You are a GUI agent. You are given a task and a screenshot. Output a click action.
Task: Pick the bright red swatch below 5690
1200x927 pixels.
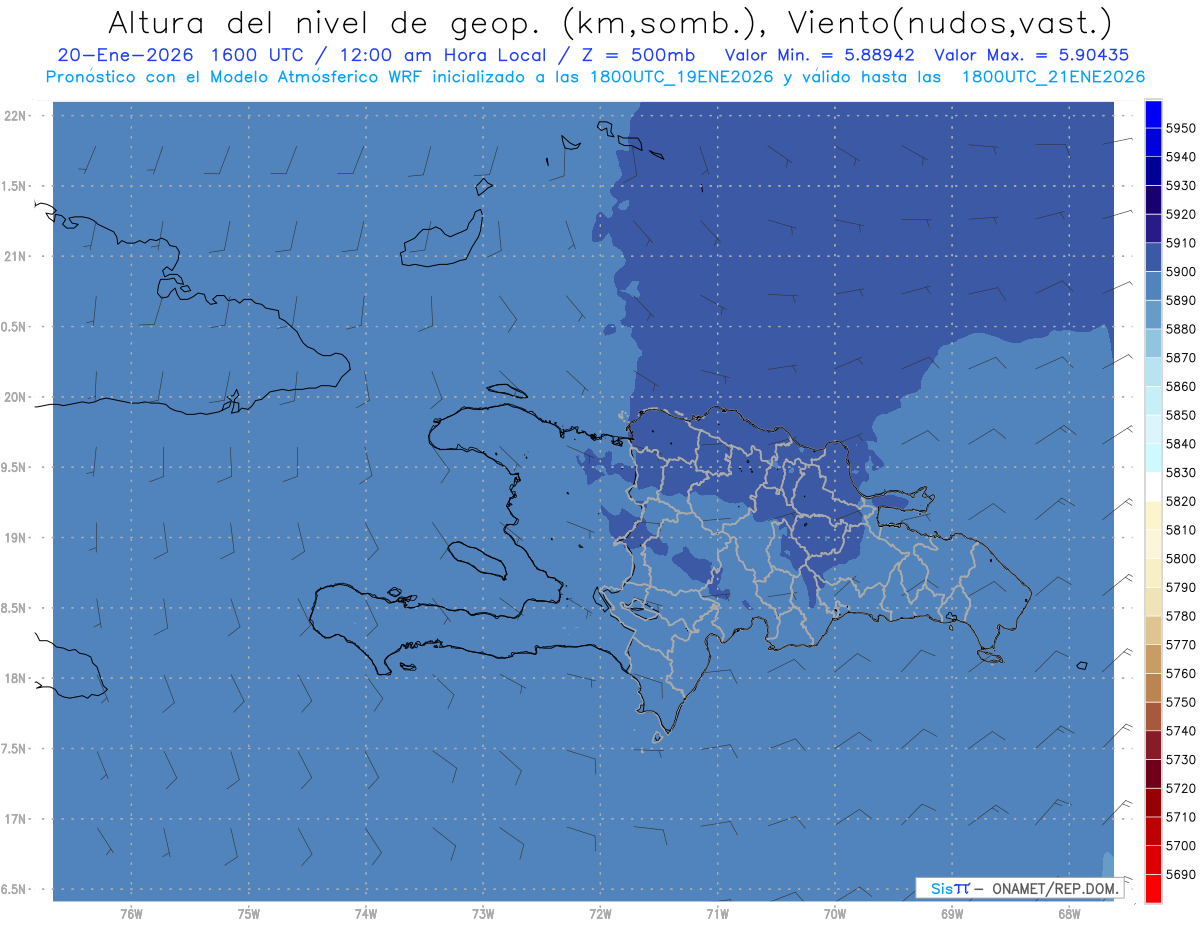(x=1153, y=888)
